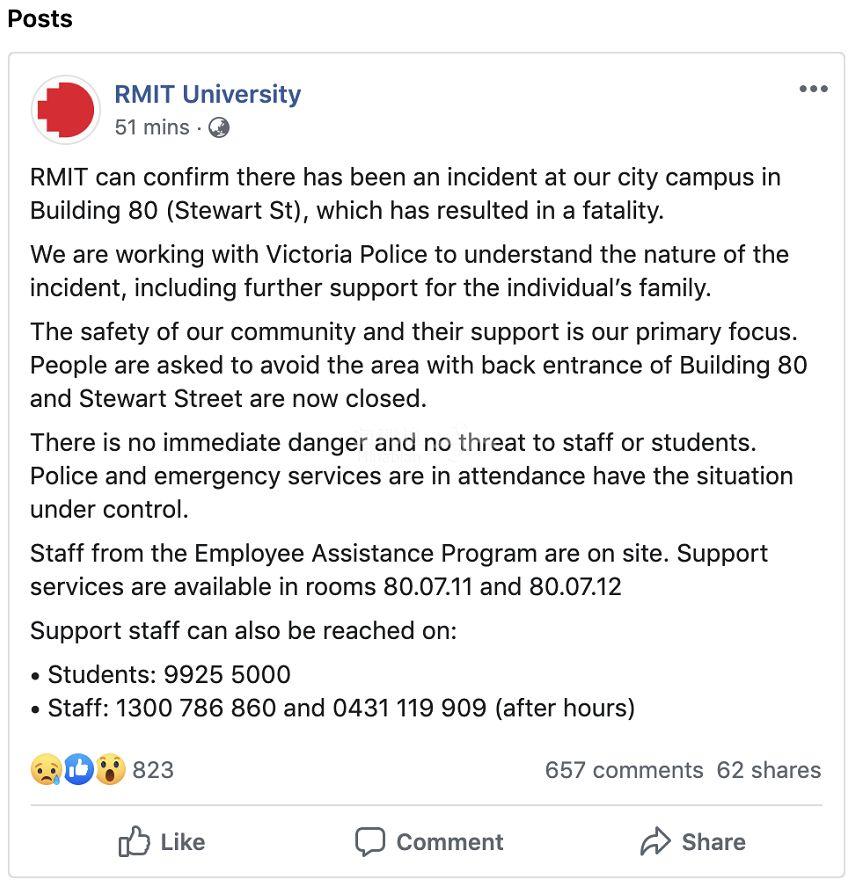Viewport: 853px width, 886px height.
Task: Click the "Posts" section heading
Action: (40, 19)
